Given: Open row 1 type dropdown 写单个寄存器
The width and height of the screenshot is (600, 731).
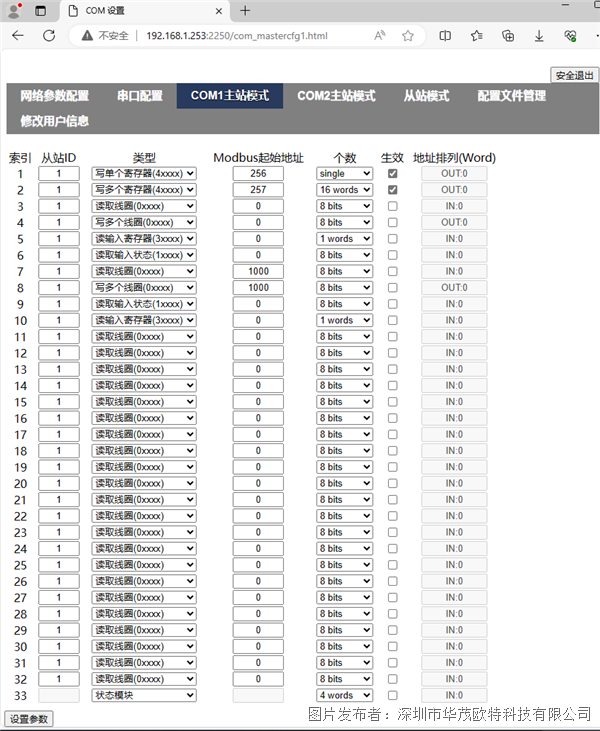Looking at the screenshot, I should [x=144, y=173].
